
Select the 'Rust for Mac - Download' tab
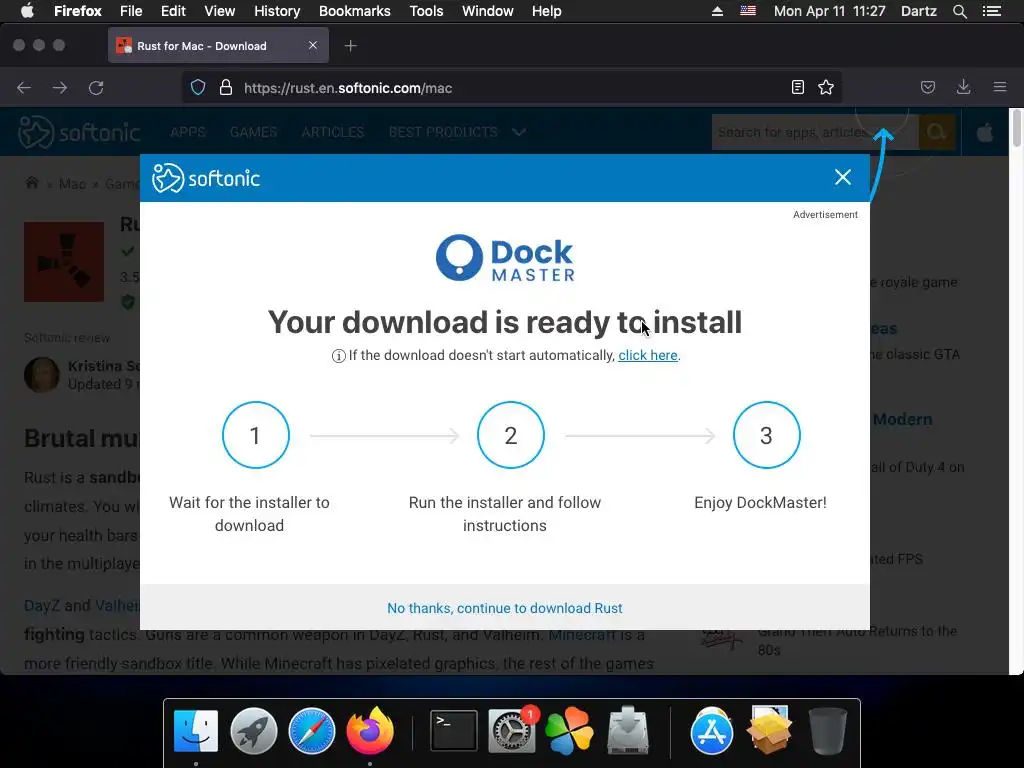[218, 46]
